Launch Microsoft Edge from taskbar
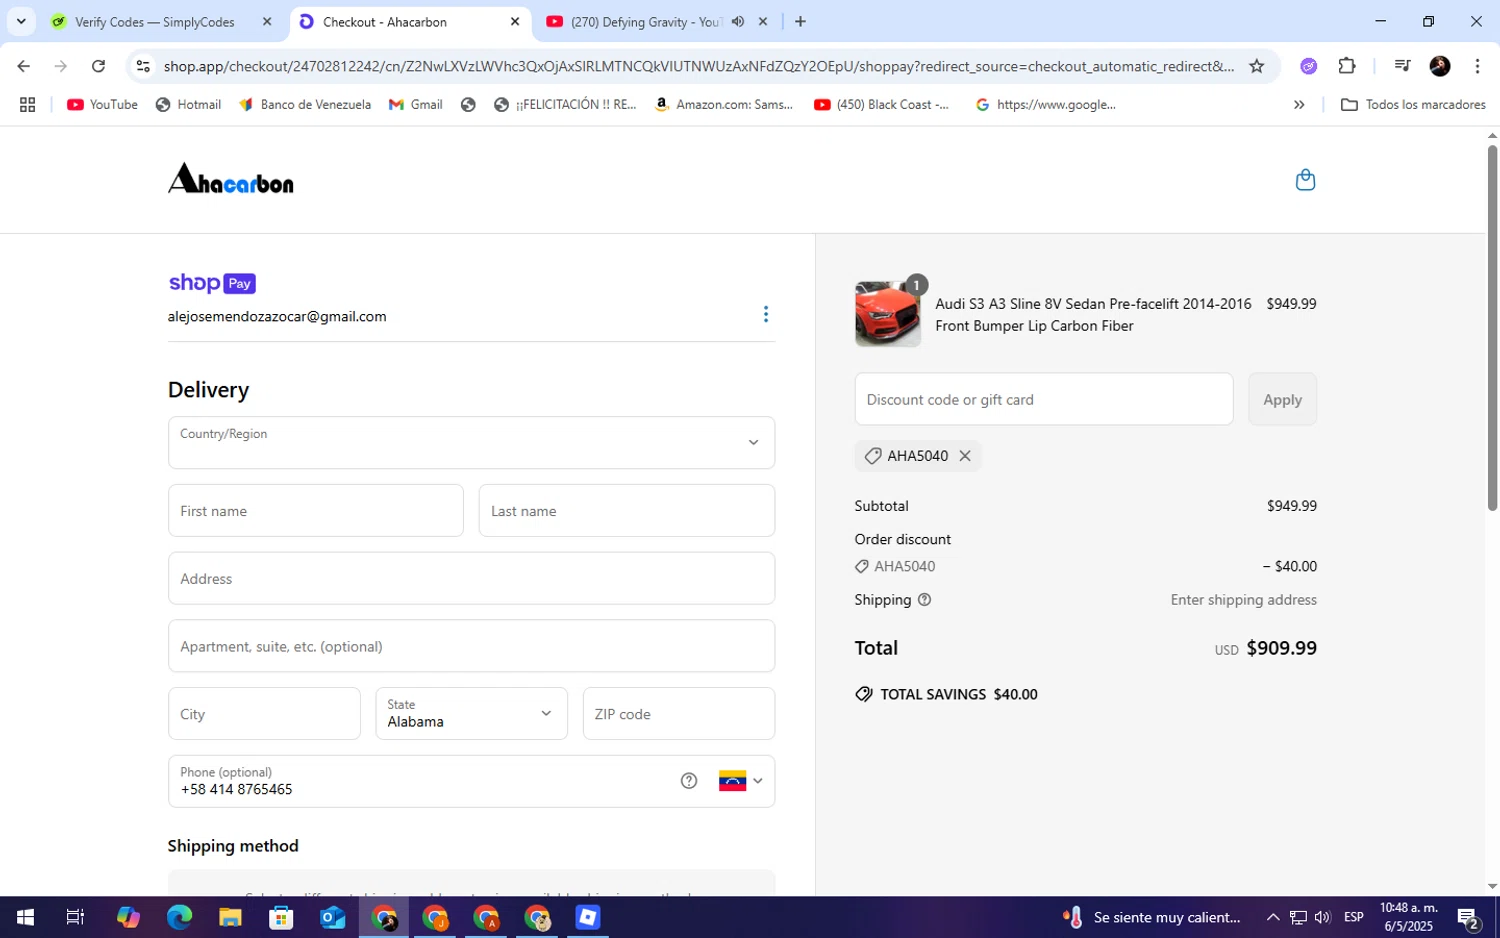Screen dimensions: 1500x938 click(179, 917)
